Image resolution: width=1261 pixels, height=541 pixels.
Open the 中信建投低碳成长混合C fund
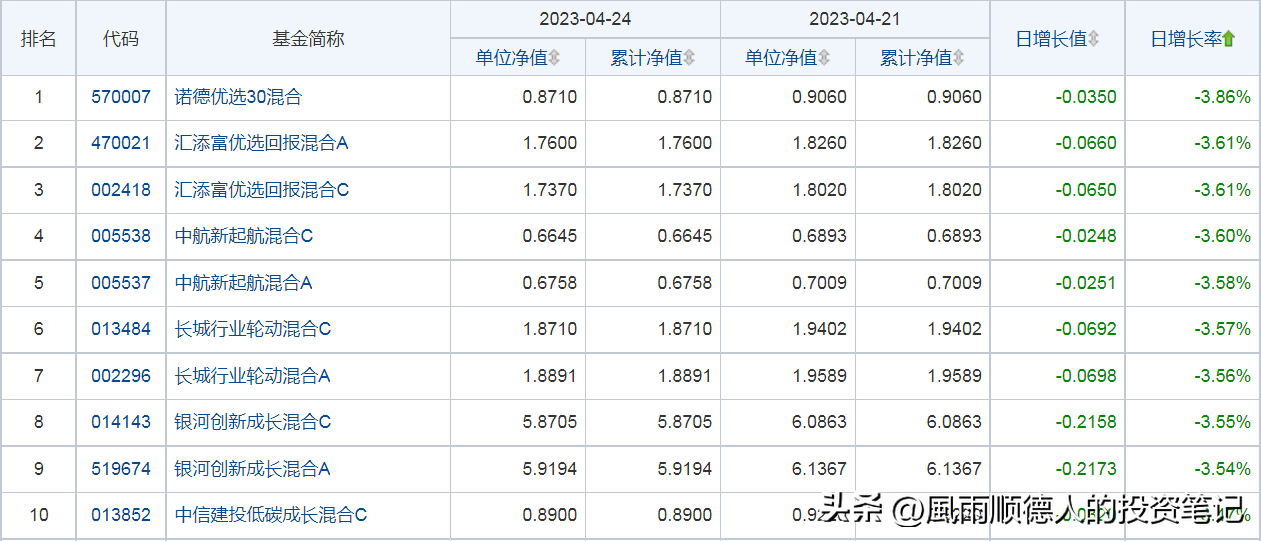tap(271, 515)
